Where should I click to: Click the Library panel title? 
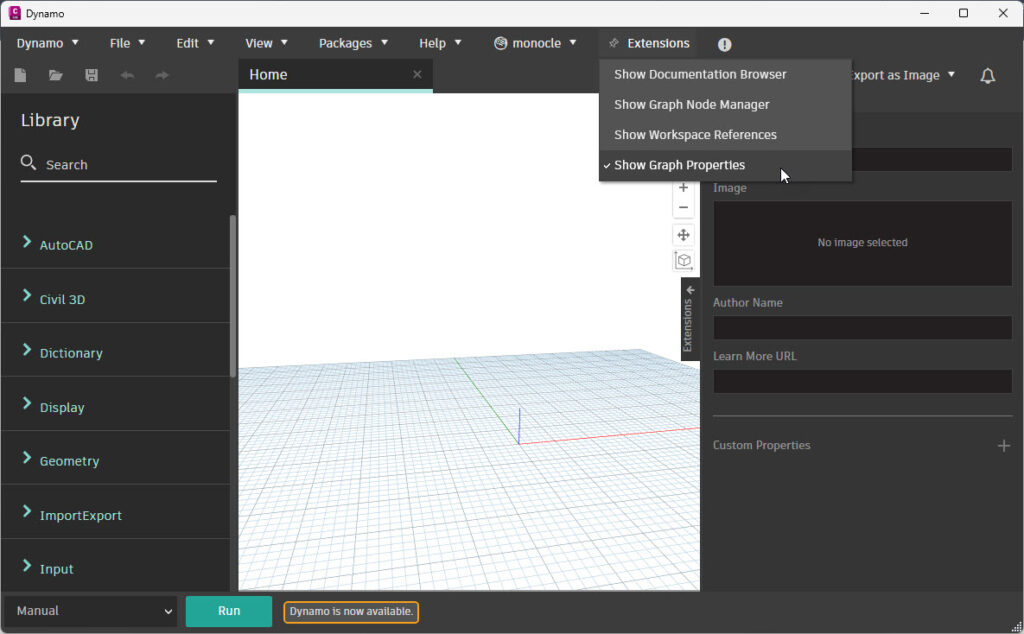pyautogui.click(x=50, y=120)
